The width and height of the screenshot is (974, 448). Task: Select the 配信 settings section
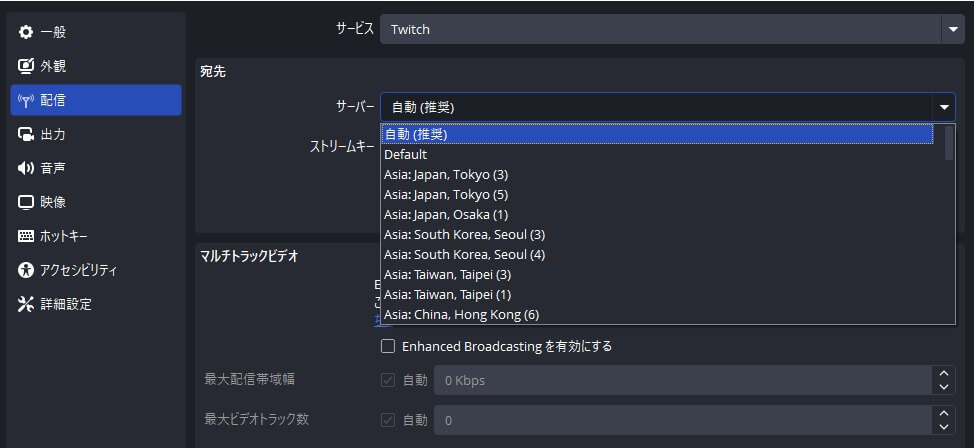96,100
